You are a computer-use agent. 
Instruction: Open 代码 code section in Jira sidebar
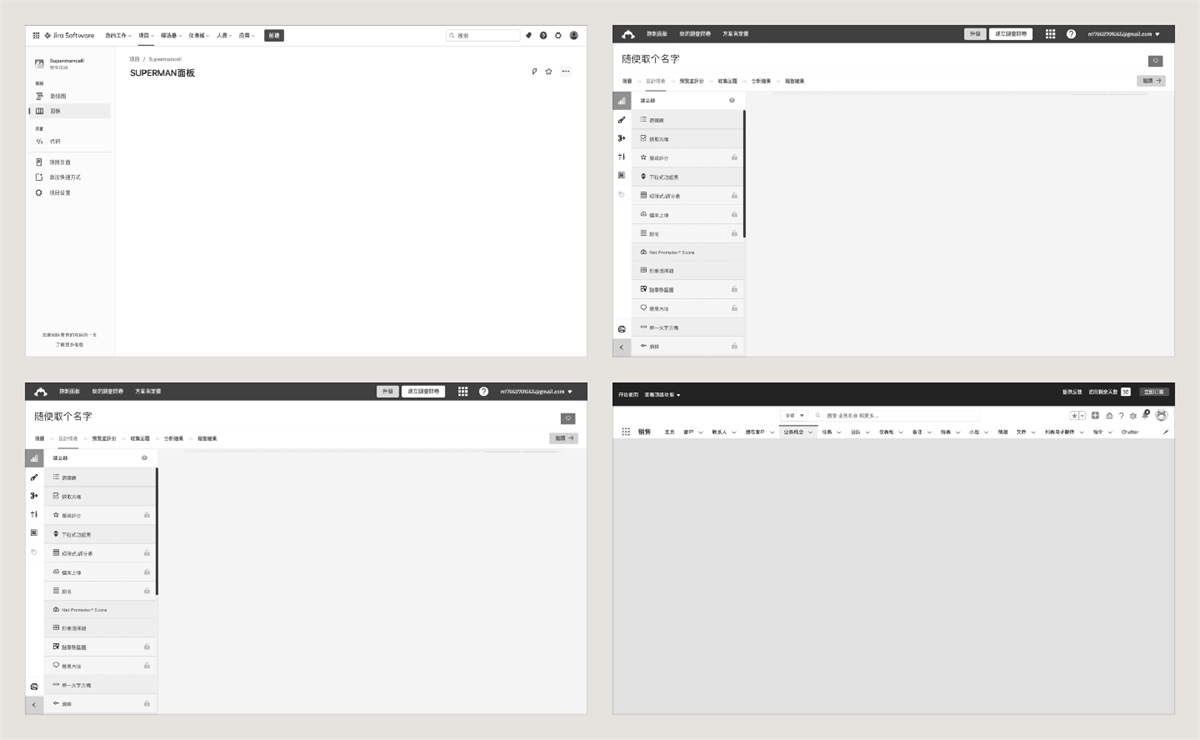pos(69,141)
